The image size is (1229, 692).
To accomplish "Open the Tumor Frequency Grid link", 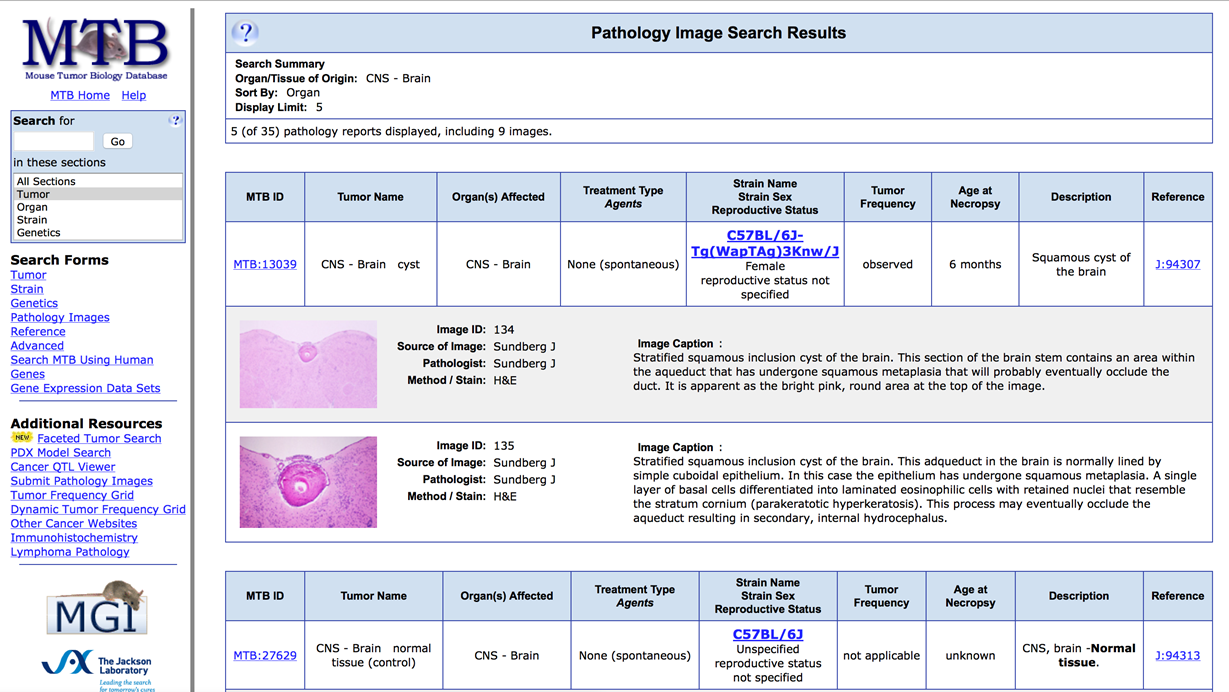I will [72, 495].
